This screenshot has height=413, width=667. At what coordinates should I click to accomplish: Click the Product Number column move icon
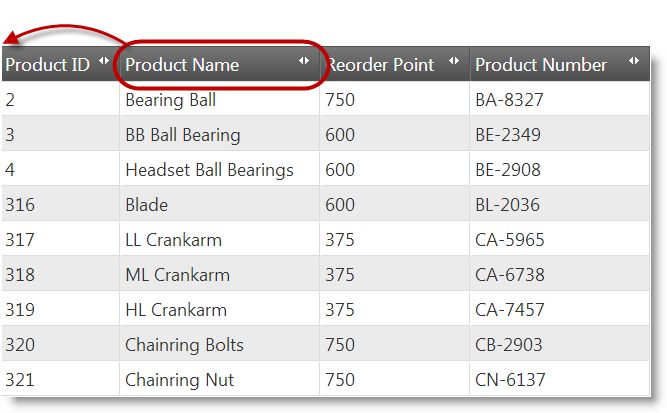tap(634, 62)
